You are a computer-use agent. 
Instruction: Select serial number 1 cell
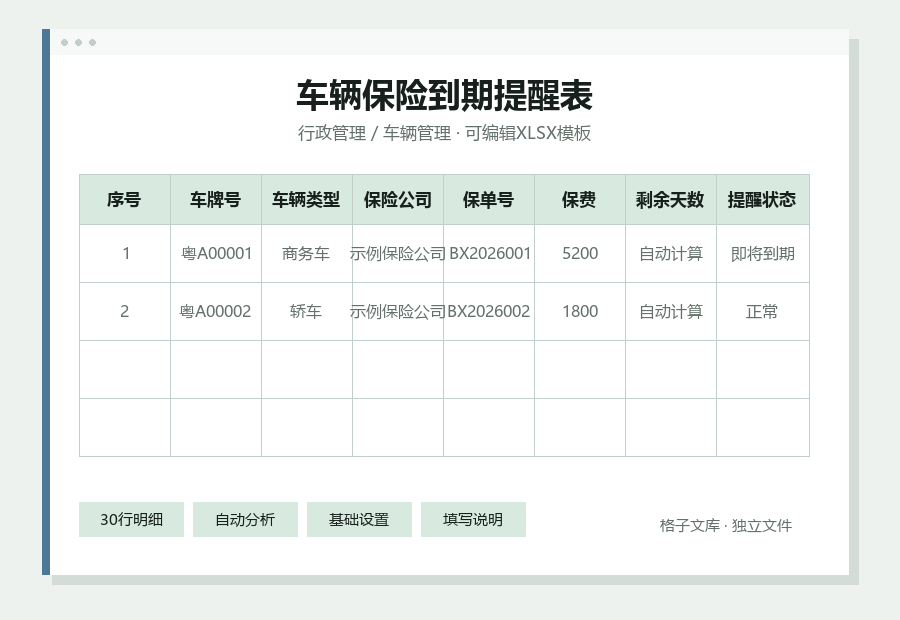click(125, 253)
